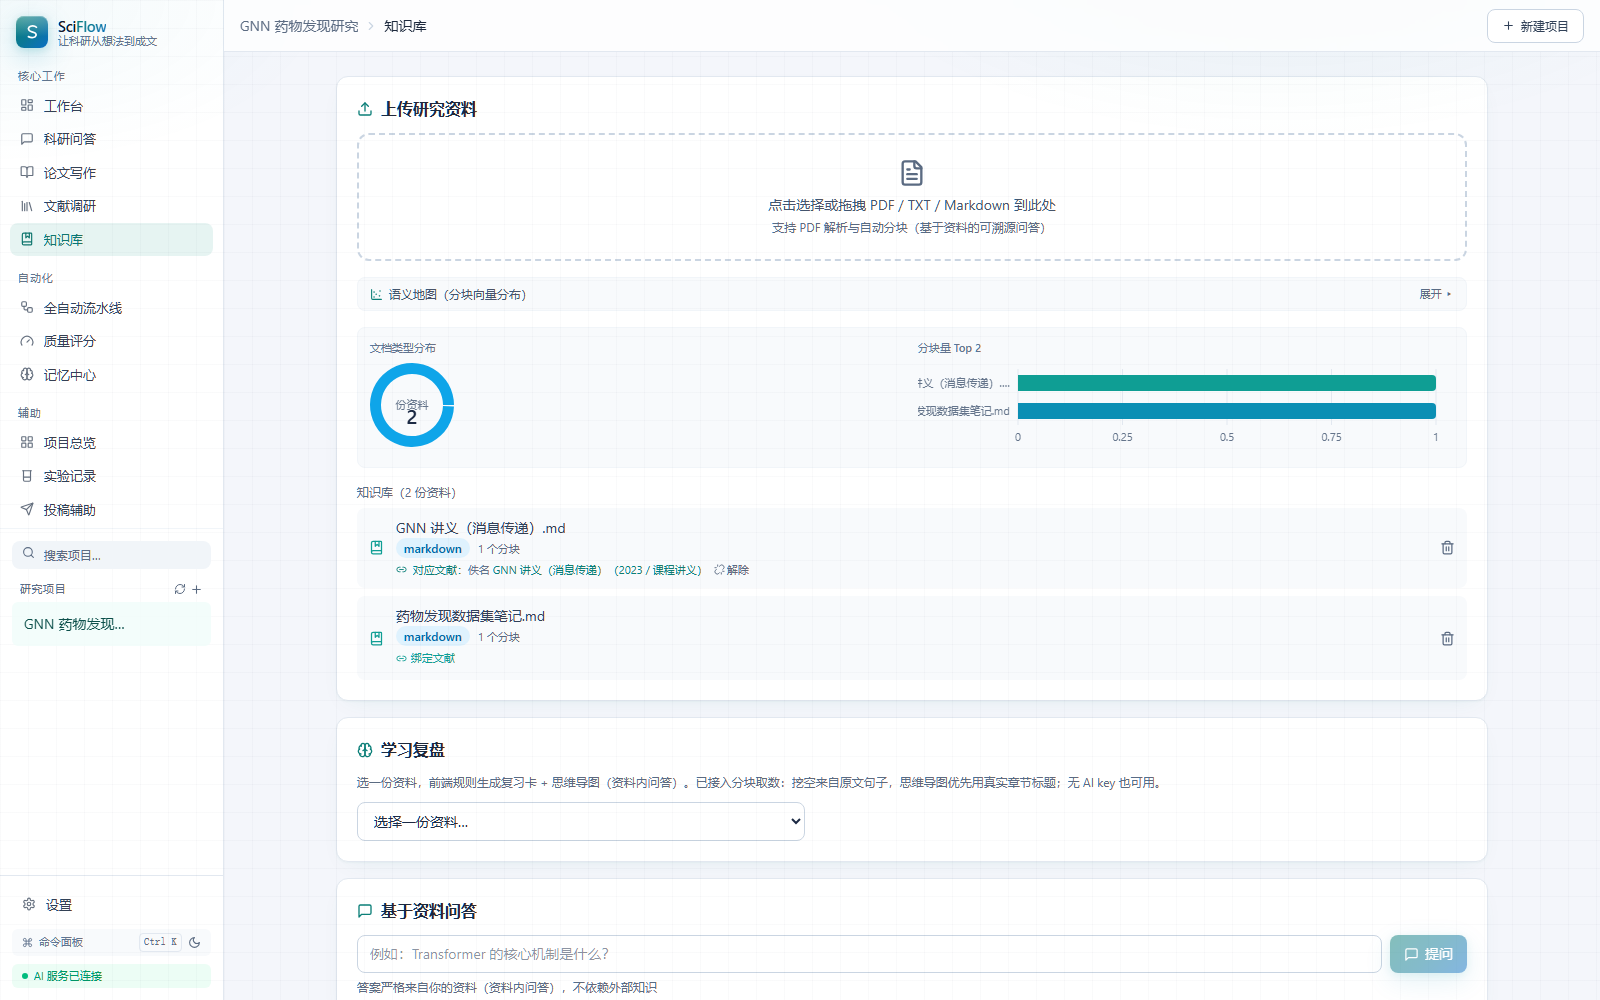Click the document icon beside 药物发现数据集笔记.md
Viewport: 1600px width, 1000px height.
pos(377,638)
